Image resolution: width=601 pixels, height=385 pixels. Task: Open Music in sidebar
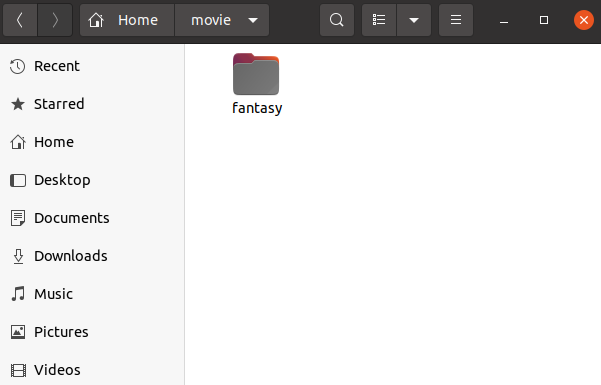coord(92,294)
